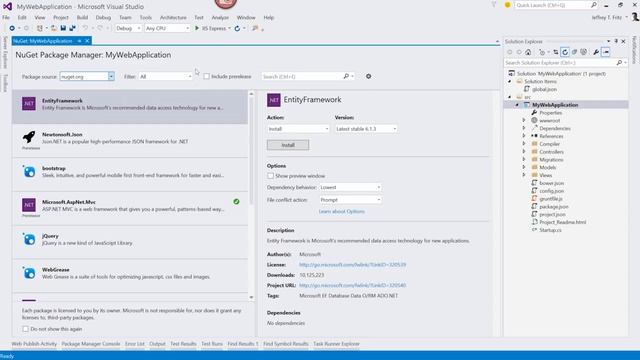The image size is (640, 360).
Task: Click scroll up arrow of package list
Action: (251, 94)
